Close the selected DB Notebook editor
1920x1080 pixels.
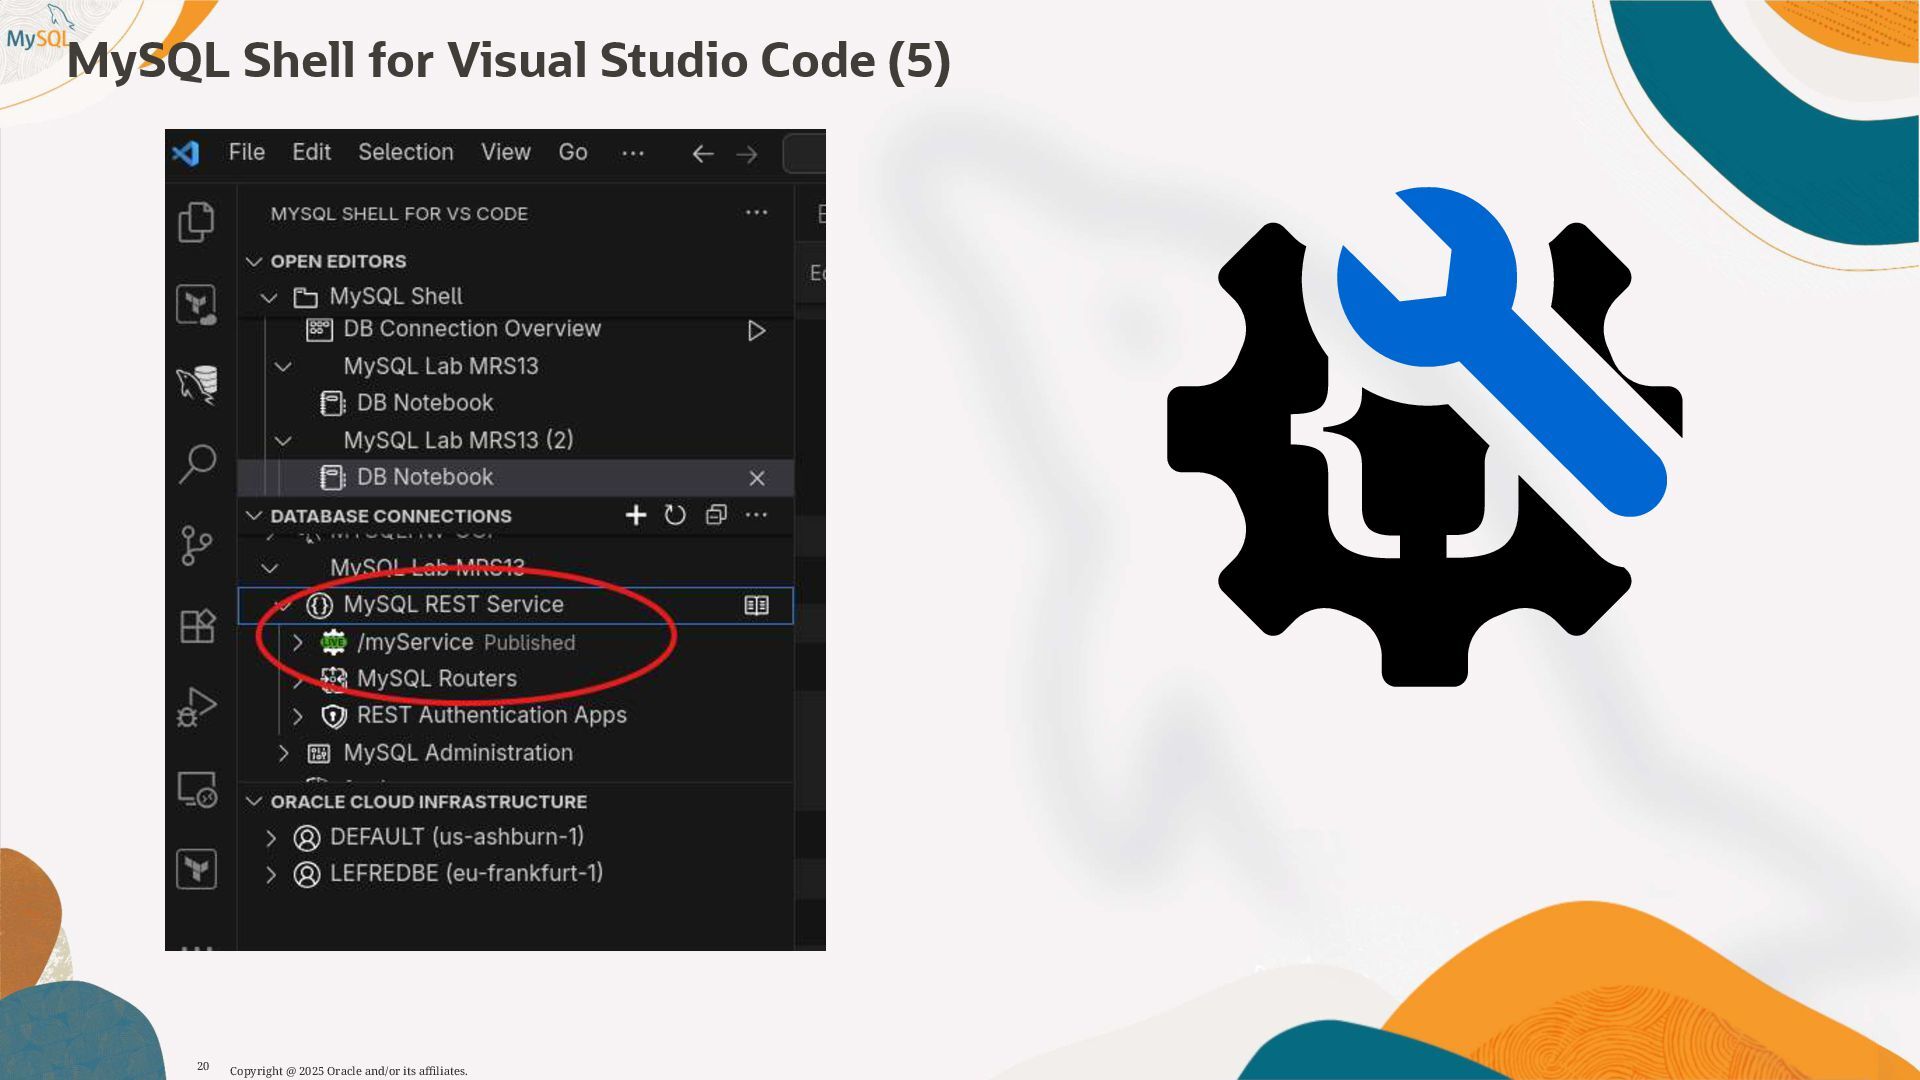click(x=757, y=478)
